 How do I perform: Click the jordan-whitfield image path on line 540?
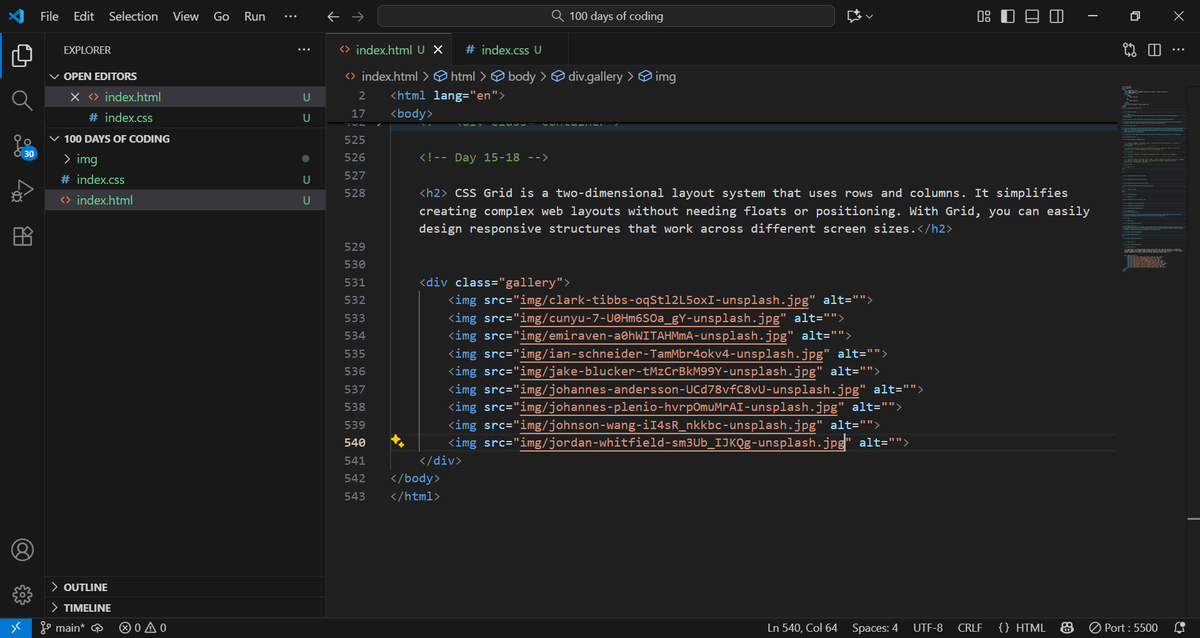(x=681, y=442)
